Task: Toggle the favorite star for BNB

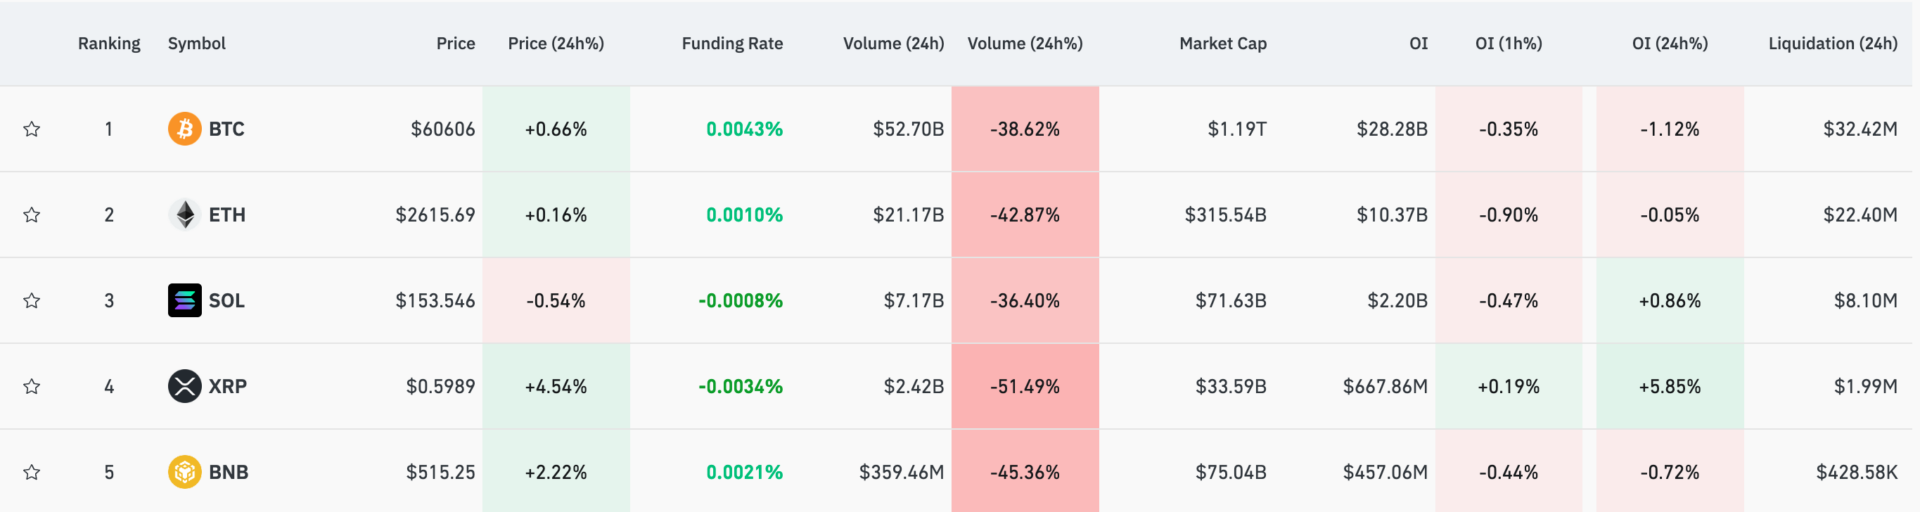Action: pos(32,472)
